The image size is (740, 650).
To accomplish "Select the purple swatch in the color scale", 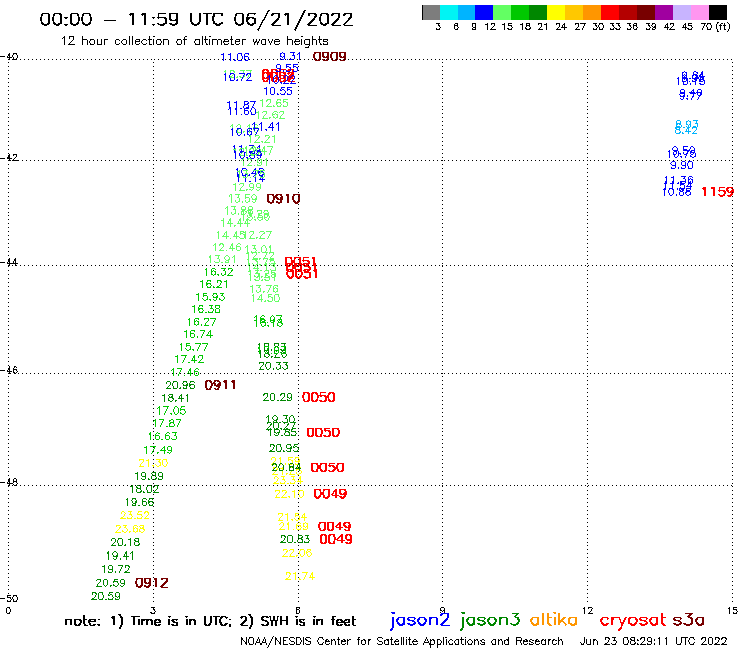I will pyautogui.click(x=664, y=12).
